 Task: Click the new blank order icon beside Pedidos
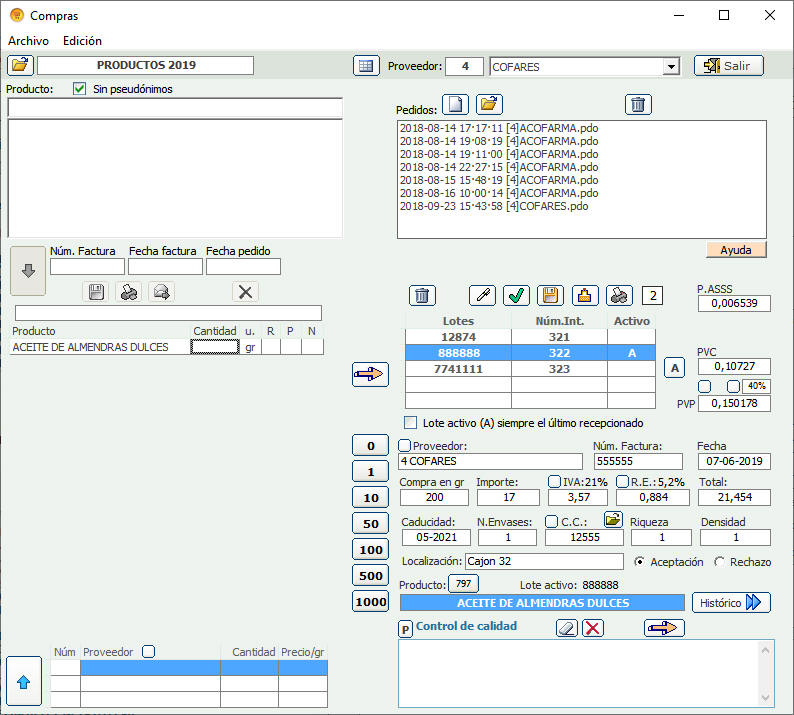(455, 104)
